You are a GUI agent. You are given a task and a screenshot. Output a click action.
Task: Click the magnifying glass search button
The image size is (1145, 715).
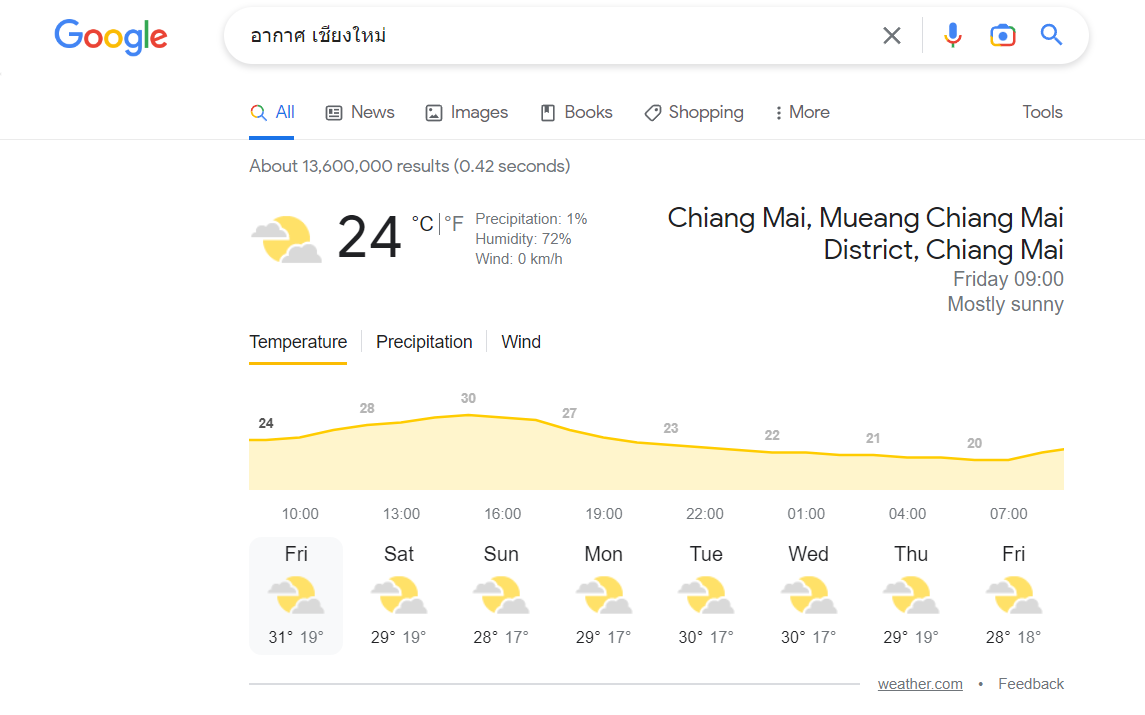pos(1051,36)
